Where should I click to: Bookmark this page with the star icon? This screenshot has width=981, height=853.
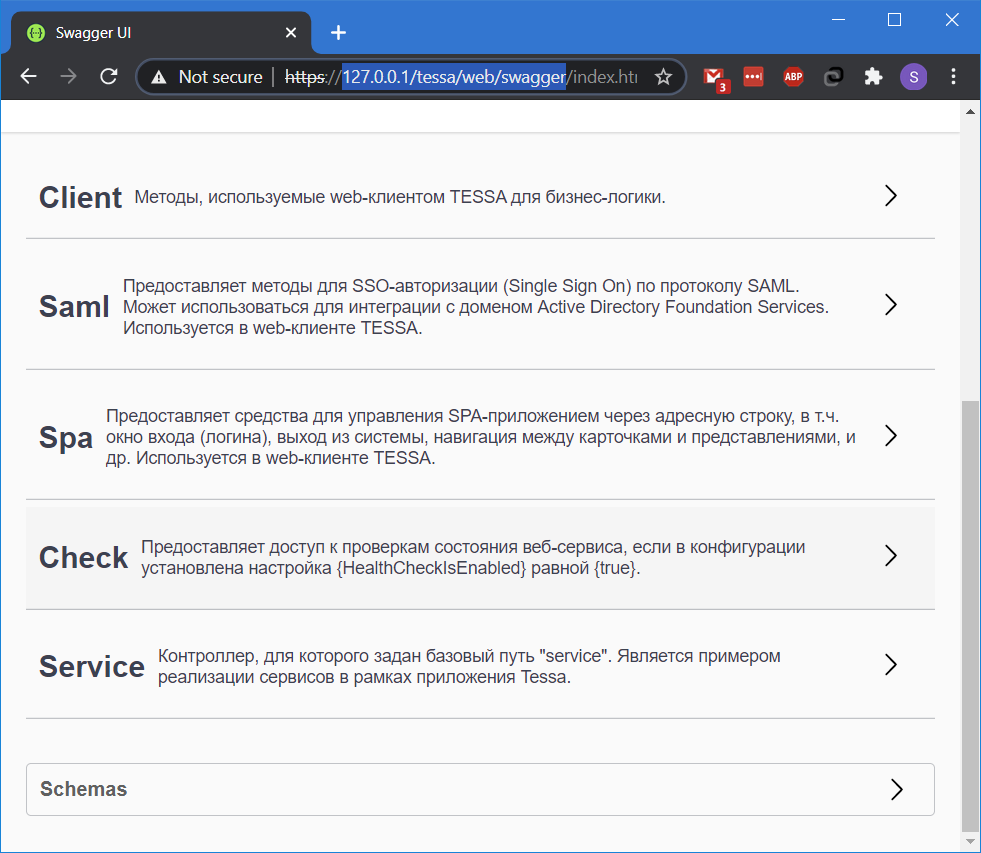[663, 77]
